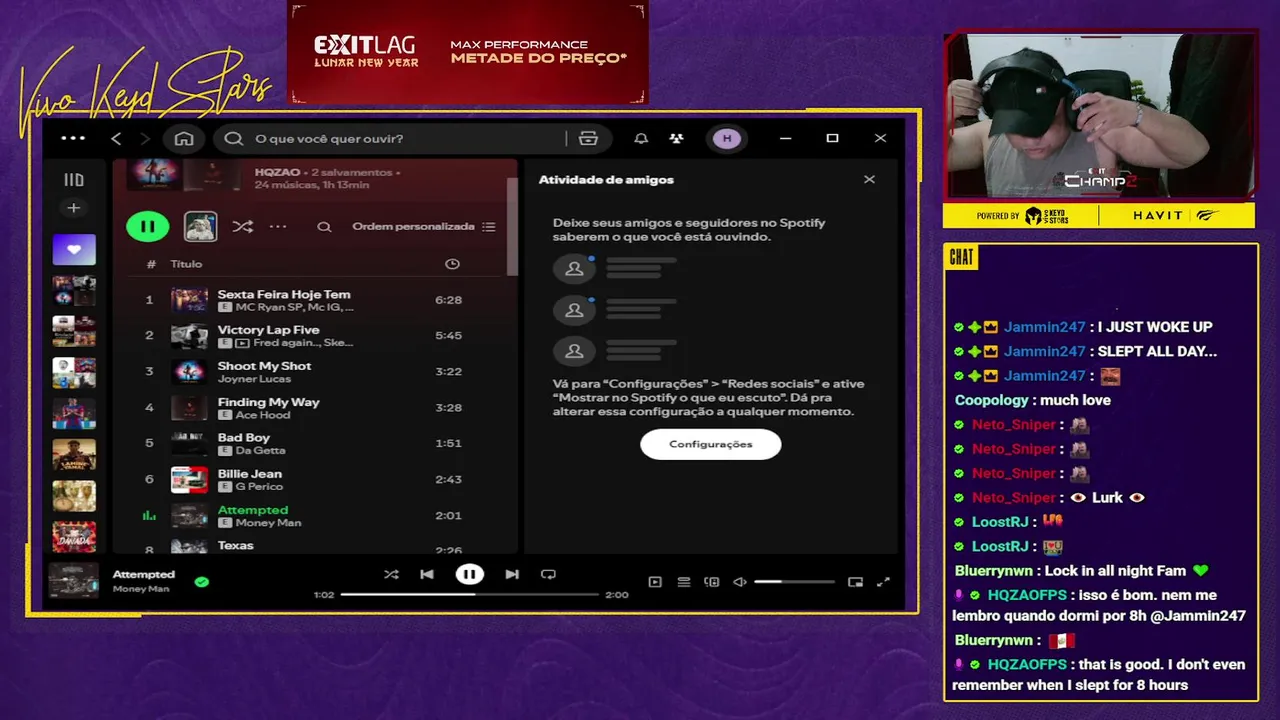Pause the playlist with the green button
Image resolution: width=1280 pixels, height=720 pixels.
148,226
